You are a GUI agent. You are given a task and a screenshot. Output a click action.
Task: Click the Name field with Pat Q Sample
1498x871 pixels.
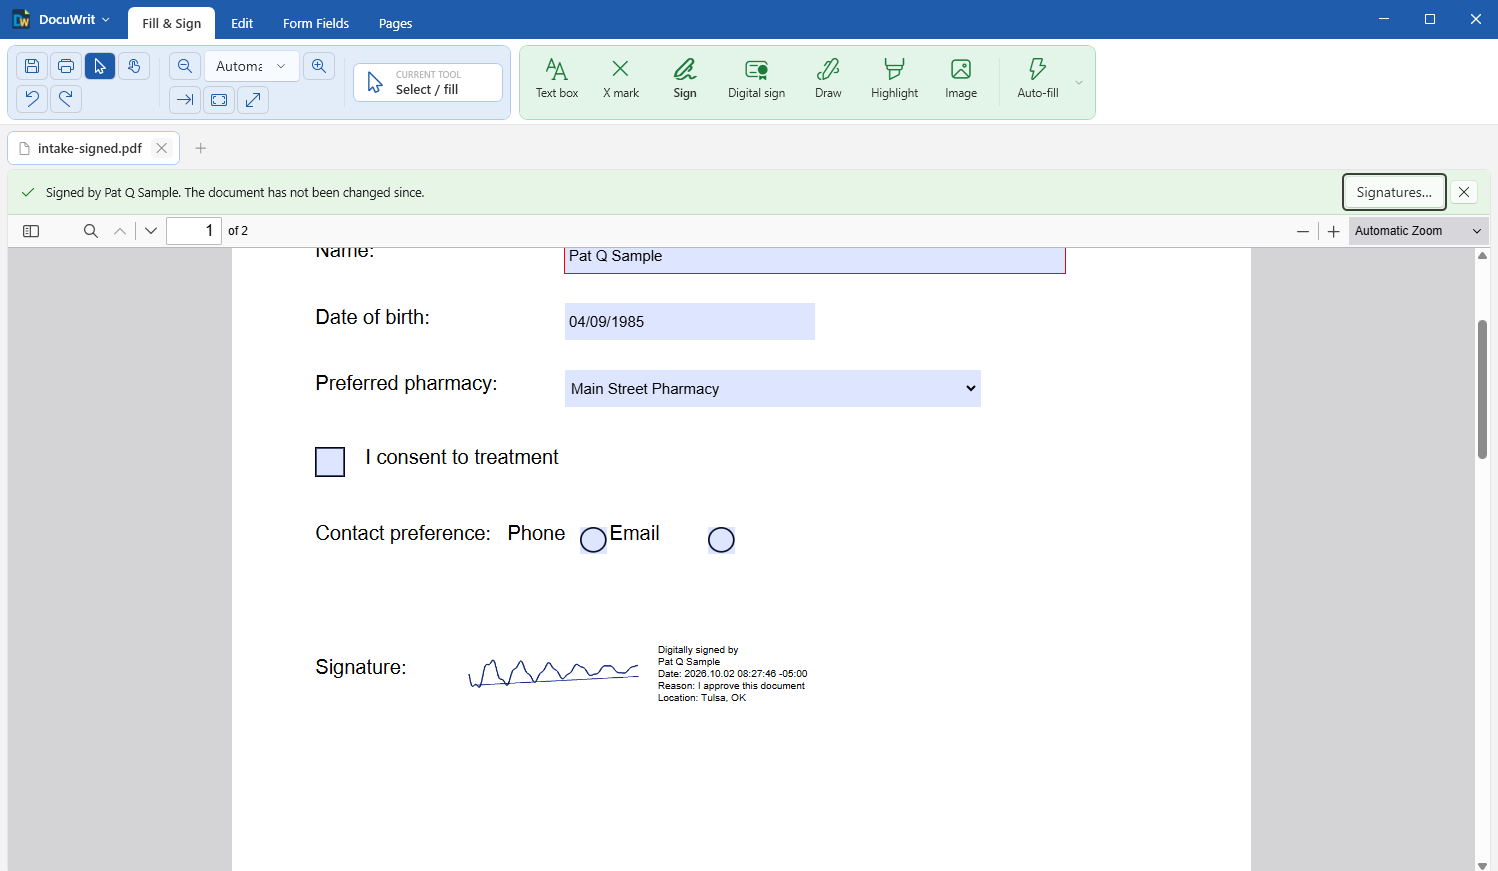[815, 258]
